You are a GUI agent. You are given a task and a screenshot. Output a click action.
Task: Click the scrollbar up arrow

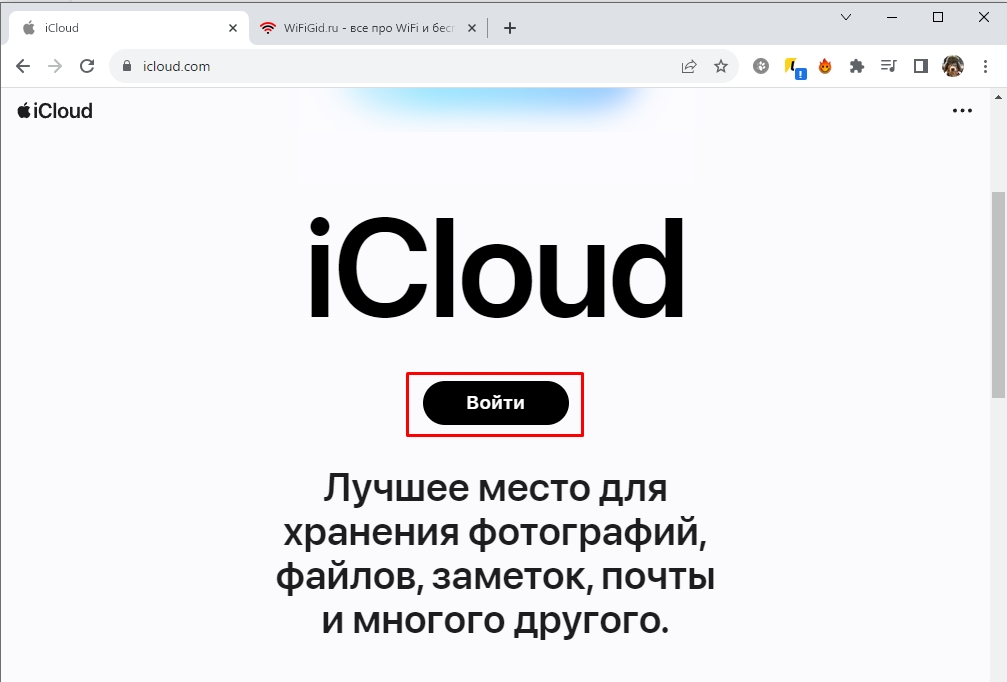999,98
